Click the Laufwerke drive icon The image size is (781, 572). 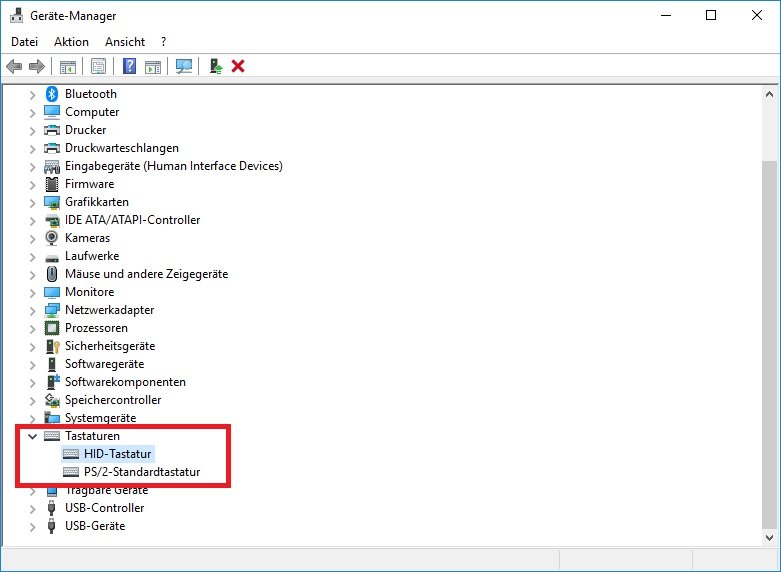click(x=52, y=258)
